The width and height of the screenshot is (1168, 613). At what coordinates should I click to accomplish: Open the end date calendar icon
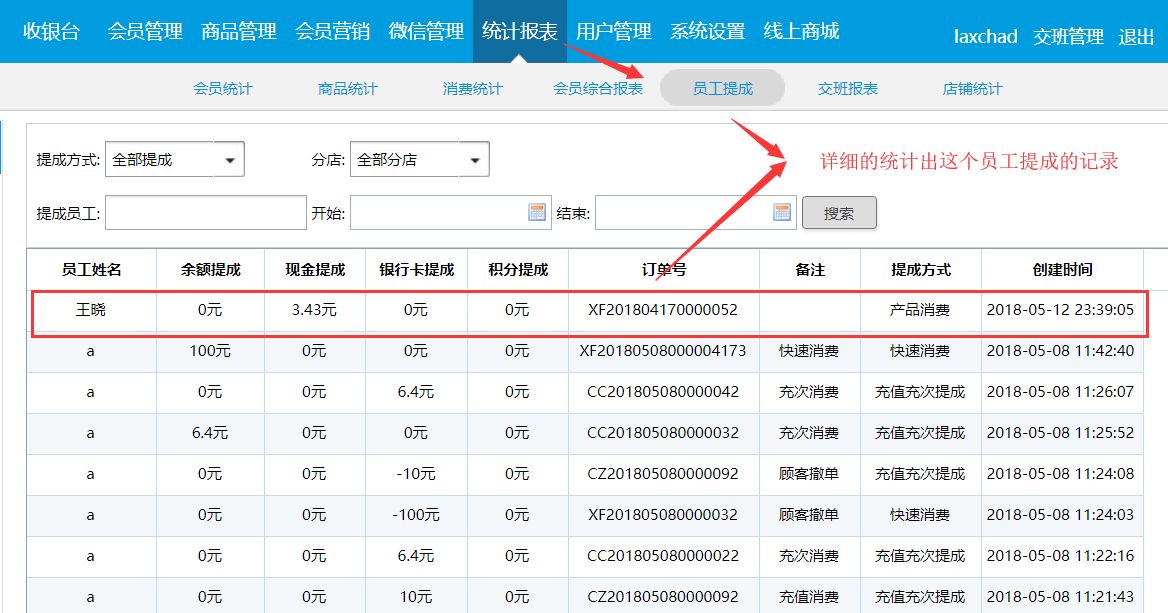782,212
